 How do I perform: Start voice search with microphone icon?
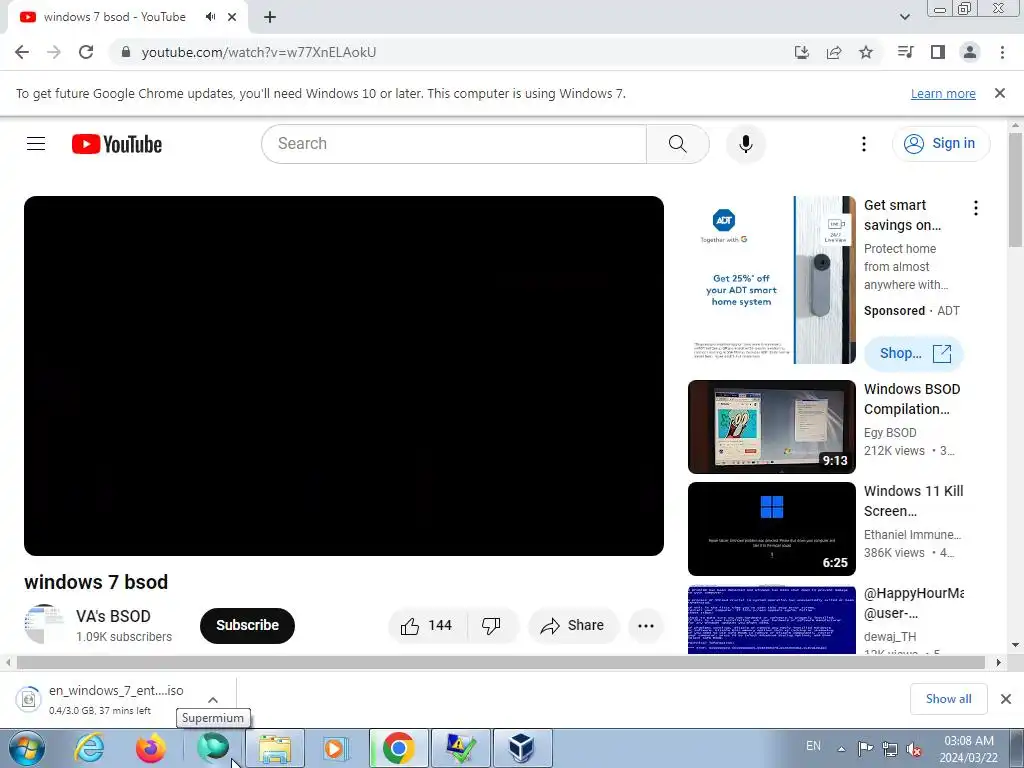pyautogui.click(x=746, y=144)
